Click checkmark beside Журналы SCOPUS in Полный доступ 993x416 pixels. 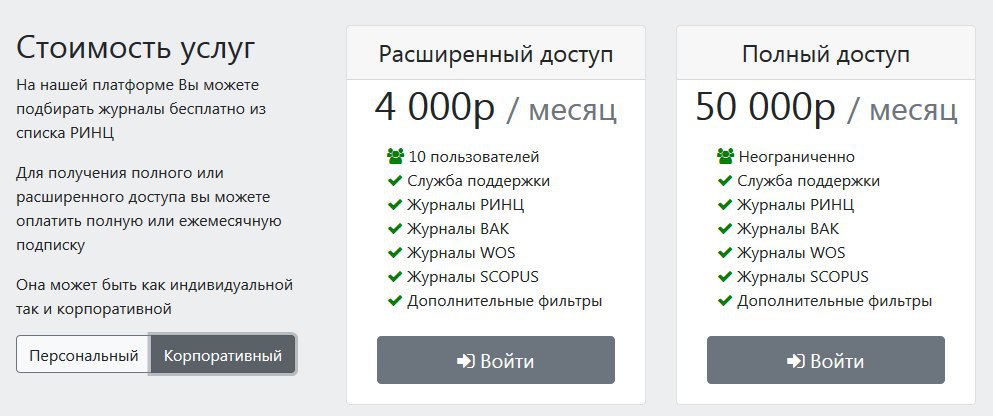[x=726, y=277]
